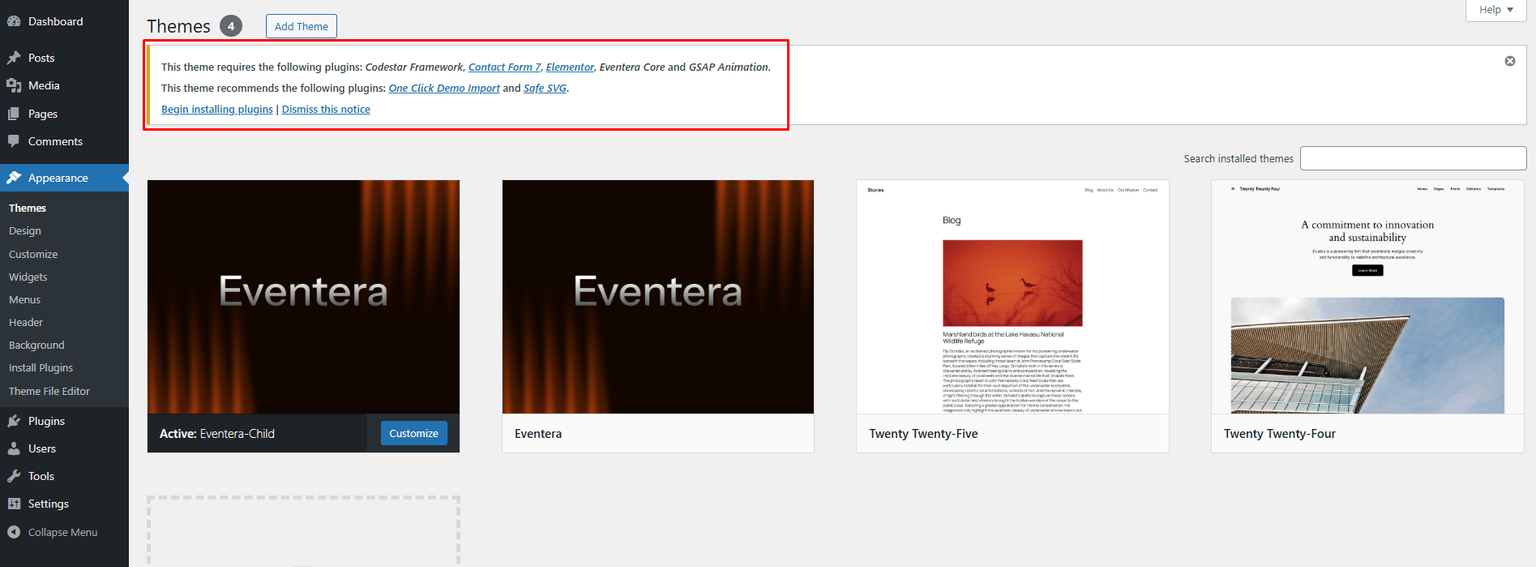Click the Search installed themes label
This screenshot has width=1536, height=567.
[1238, 158]
